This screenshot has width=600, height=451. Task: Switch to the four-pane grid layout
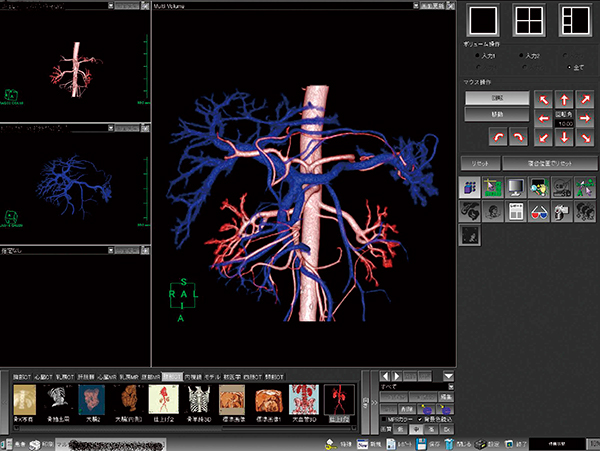coord(529,19)
